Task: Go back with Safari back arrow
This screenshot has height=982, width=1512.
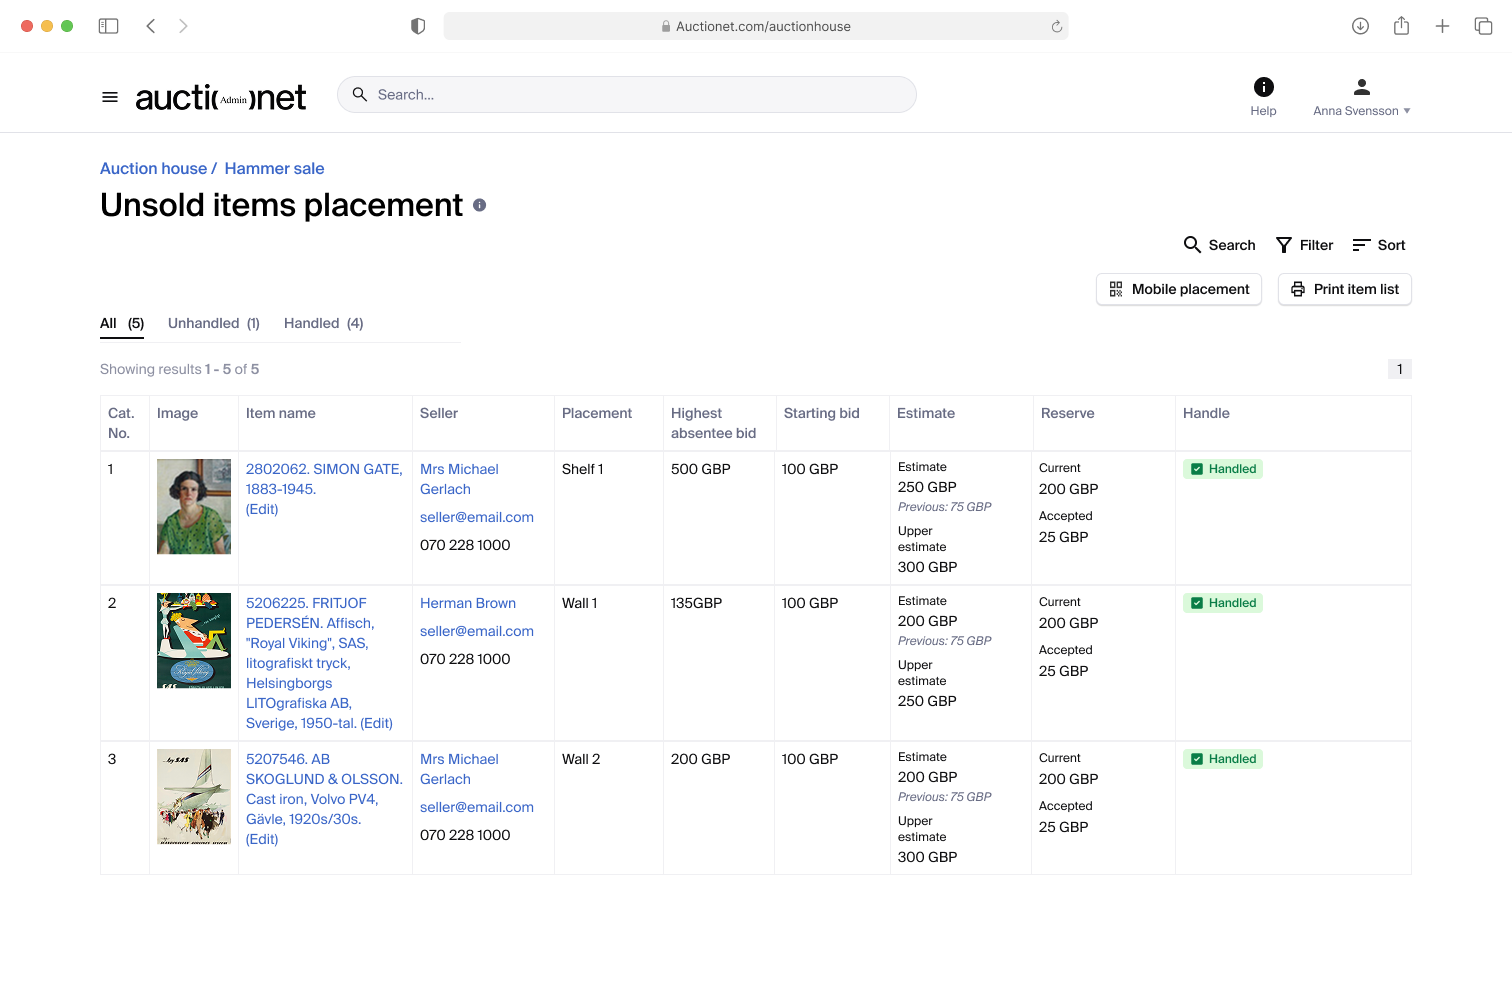Action: (x=151, y=26)
